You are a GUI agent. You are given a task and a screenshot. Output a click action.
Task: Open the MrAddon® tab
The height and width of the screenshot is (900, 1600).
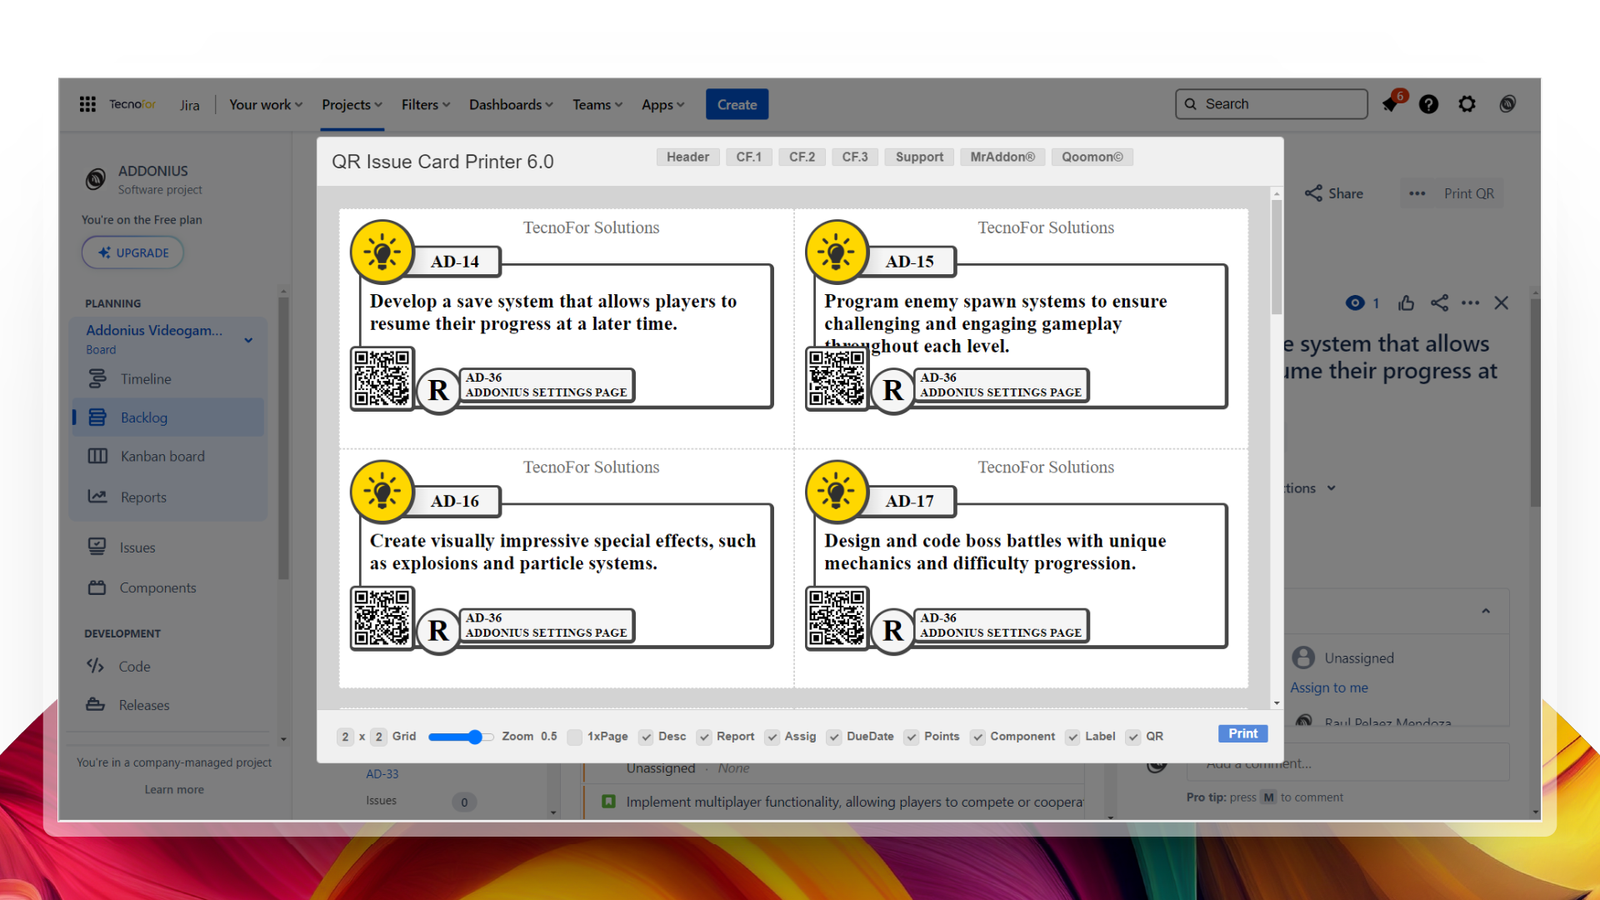coord(1003,157)
